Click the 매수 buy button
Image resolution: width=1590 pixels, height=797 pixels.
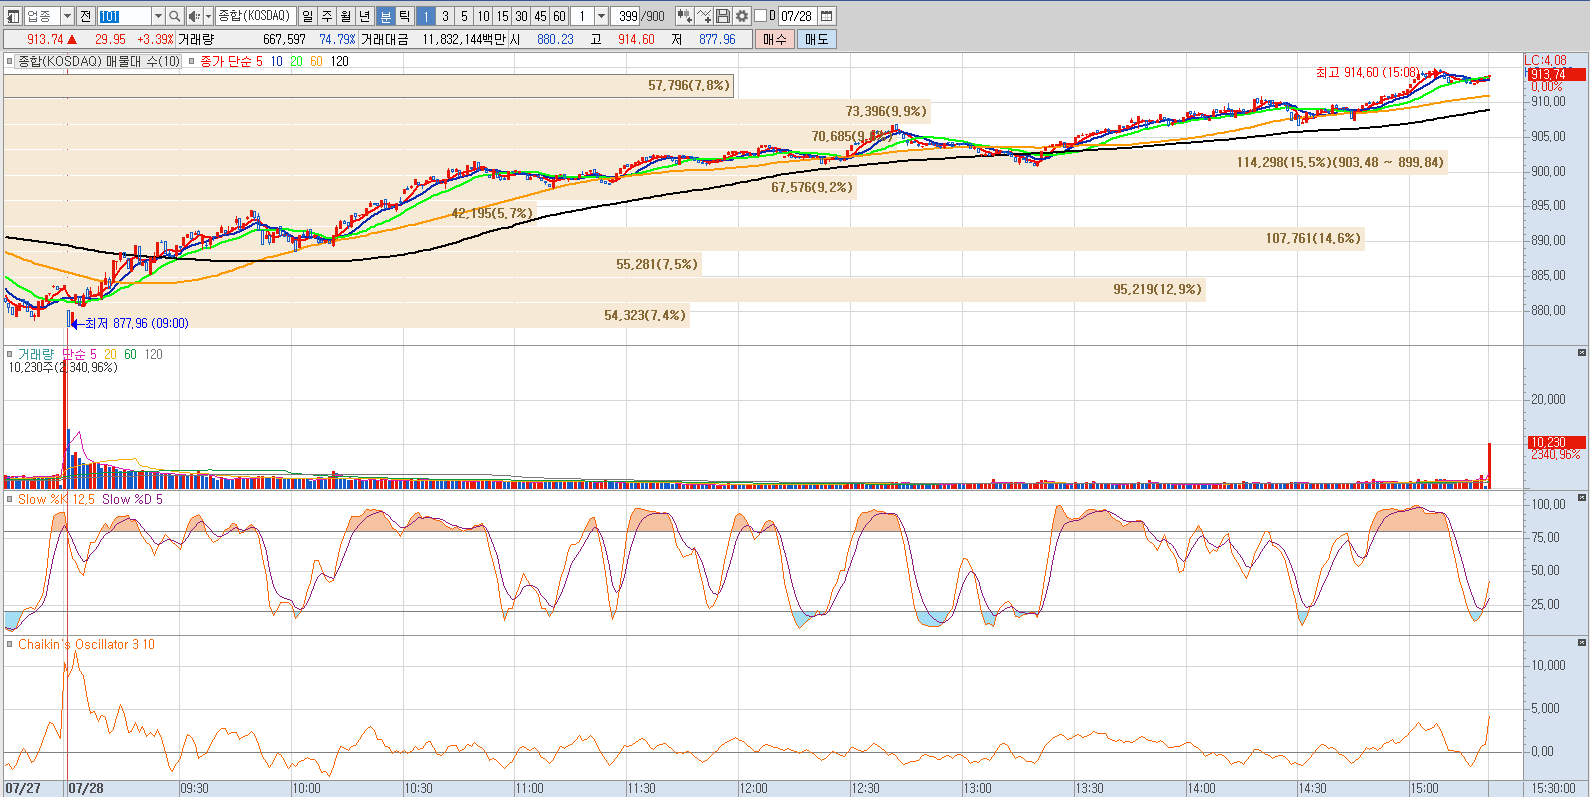click(775, 39)
